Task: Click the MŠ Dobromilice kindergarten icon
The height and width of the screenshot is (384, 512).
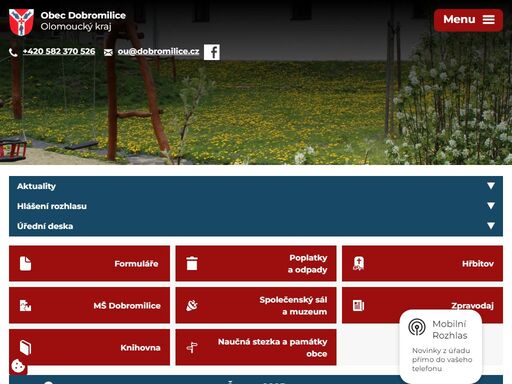Action: tap(25, 305)
